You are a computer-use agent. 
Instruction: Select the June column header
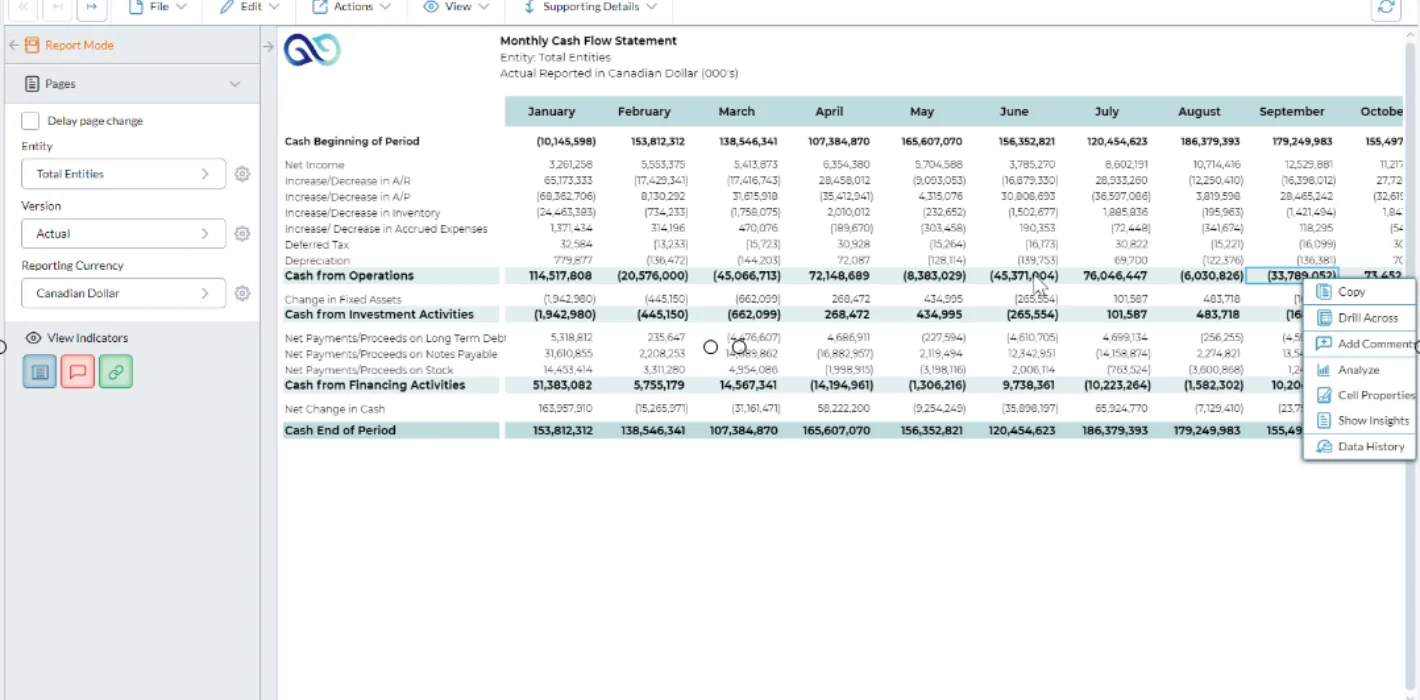(1014, 112)
